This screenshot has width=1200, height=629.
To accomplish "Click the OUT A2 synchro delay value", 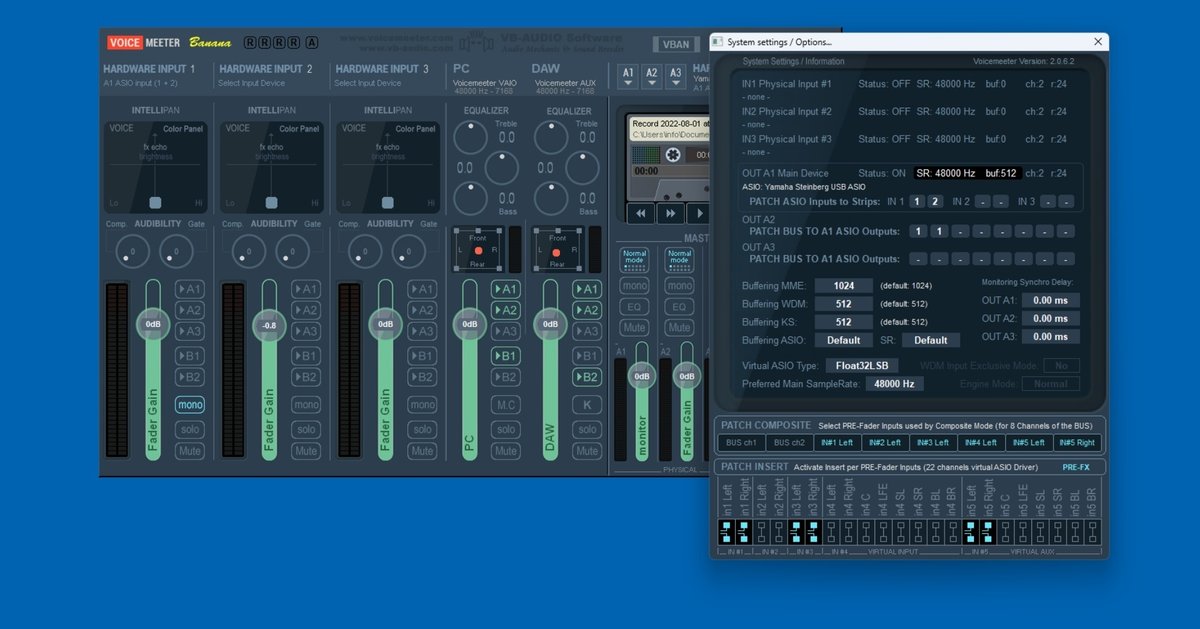I will [1050, 318].
